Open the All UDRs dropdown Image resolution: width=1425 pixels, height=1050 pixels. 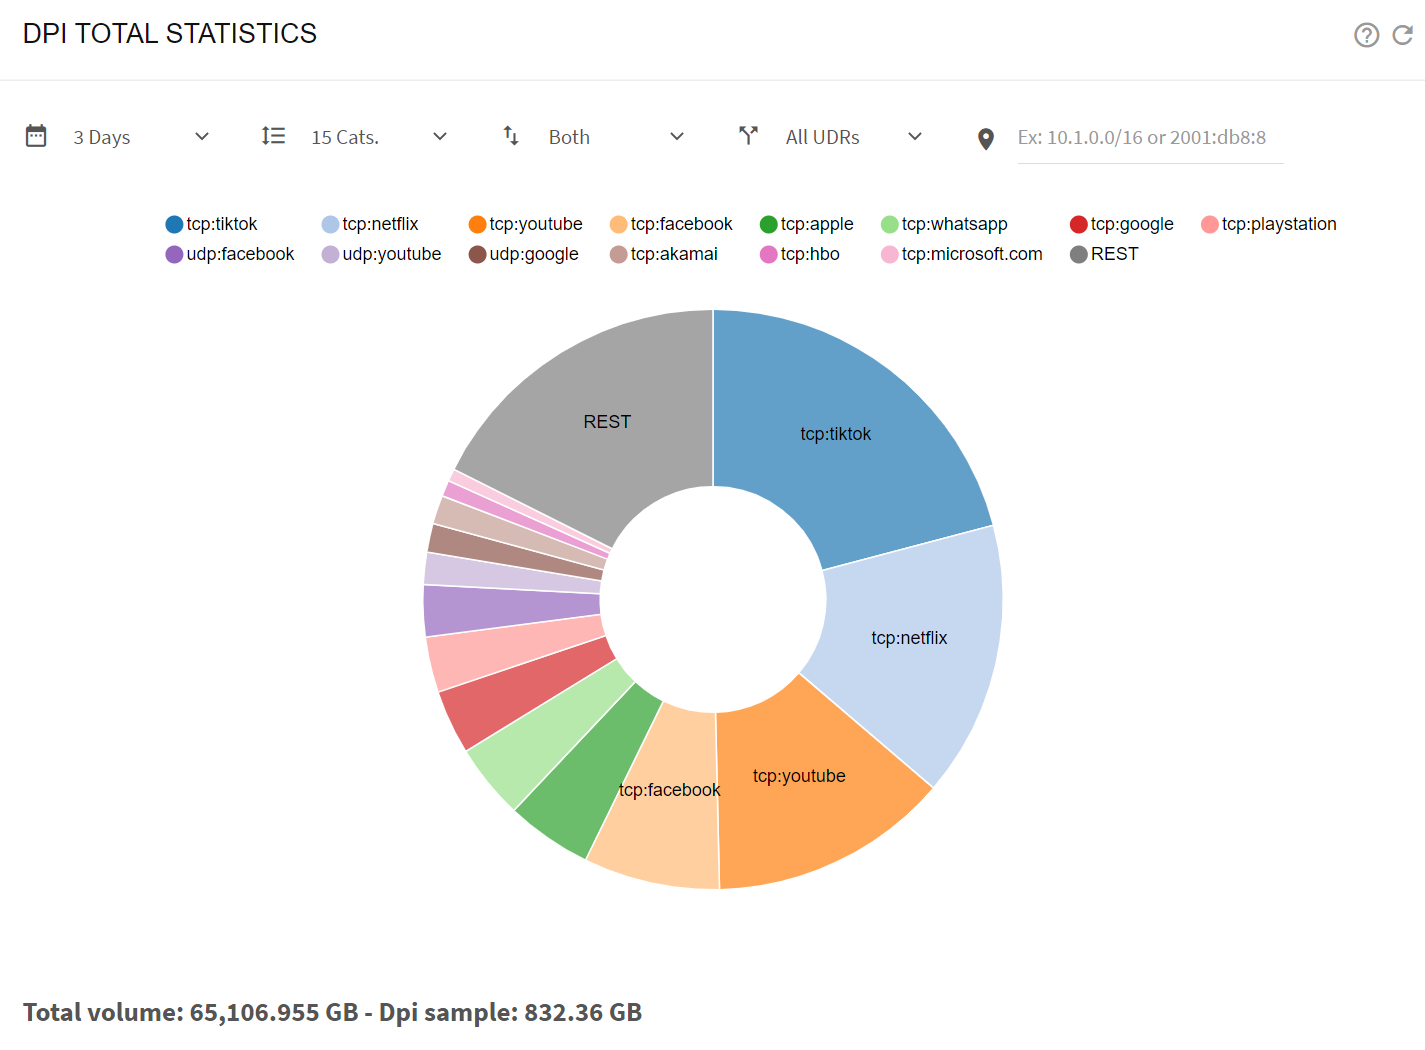click(854, 137)
